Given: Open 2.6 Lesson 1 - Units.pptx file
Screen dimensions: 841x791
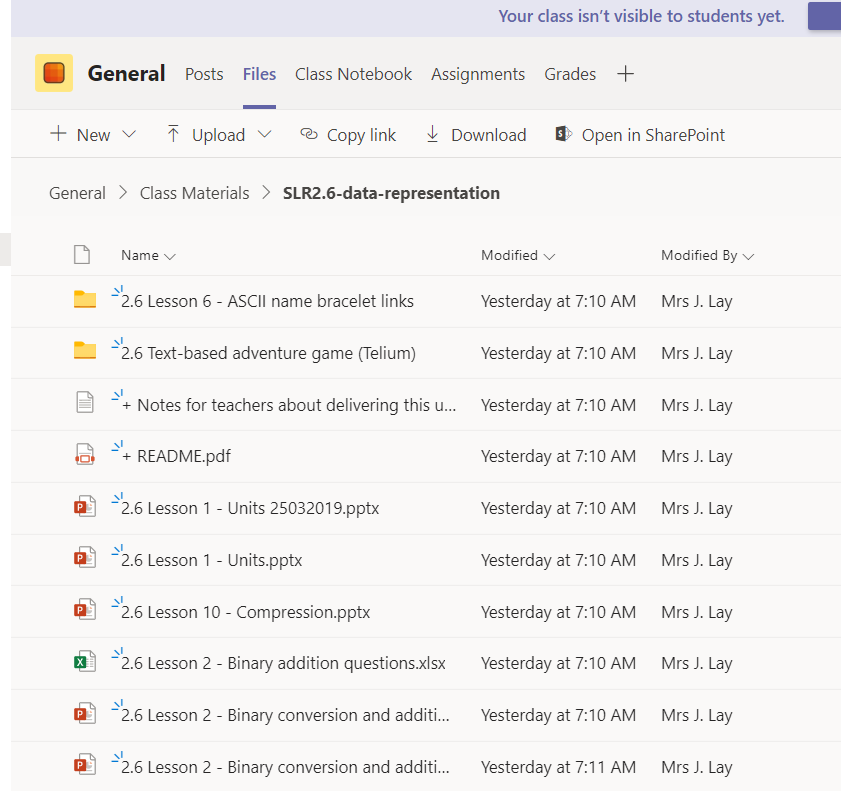Looking at the screenshot, I should [211, 560].
